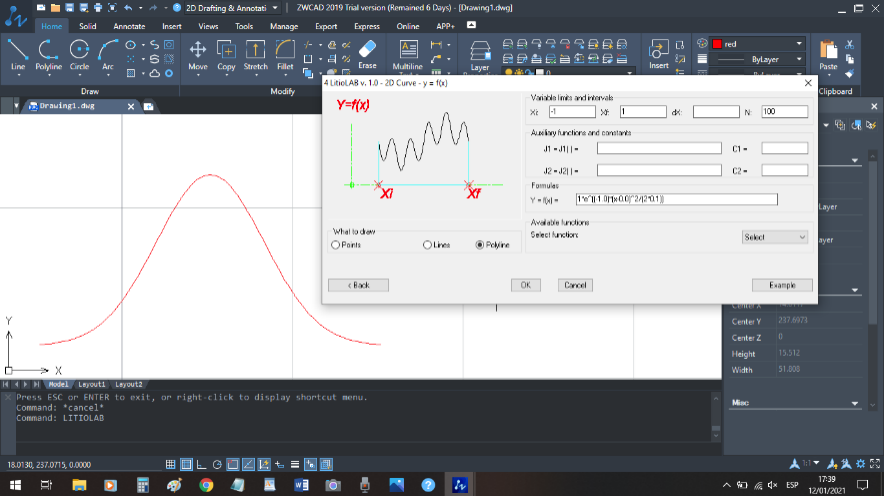Image resolution: width=884 pixels, height=498 pixels.
Task: Click the red color swatch
Action: (x=717, y=44)
